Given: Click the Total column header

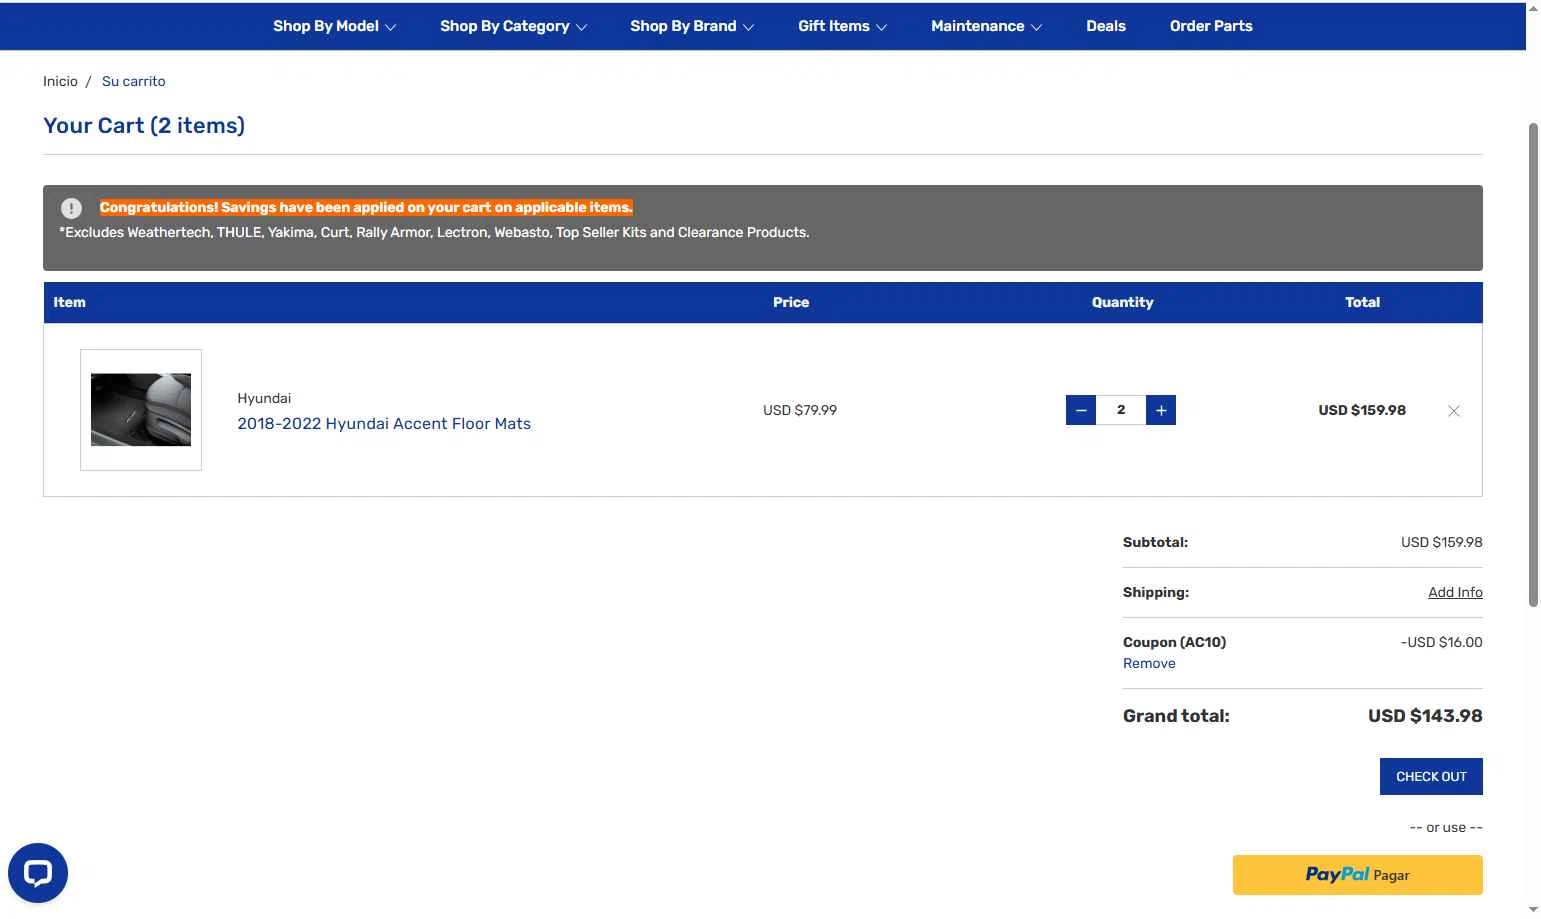Looking at the screenshot, I should point(1362,302).
